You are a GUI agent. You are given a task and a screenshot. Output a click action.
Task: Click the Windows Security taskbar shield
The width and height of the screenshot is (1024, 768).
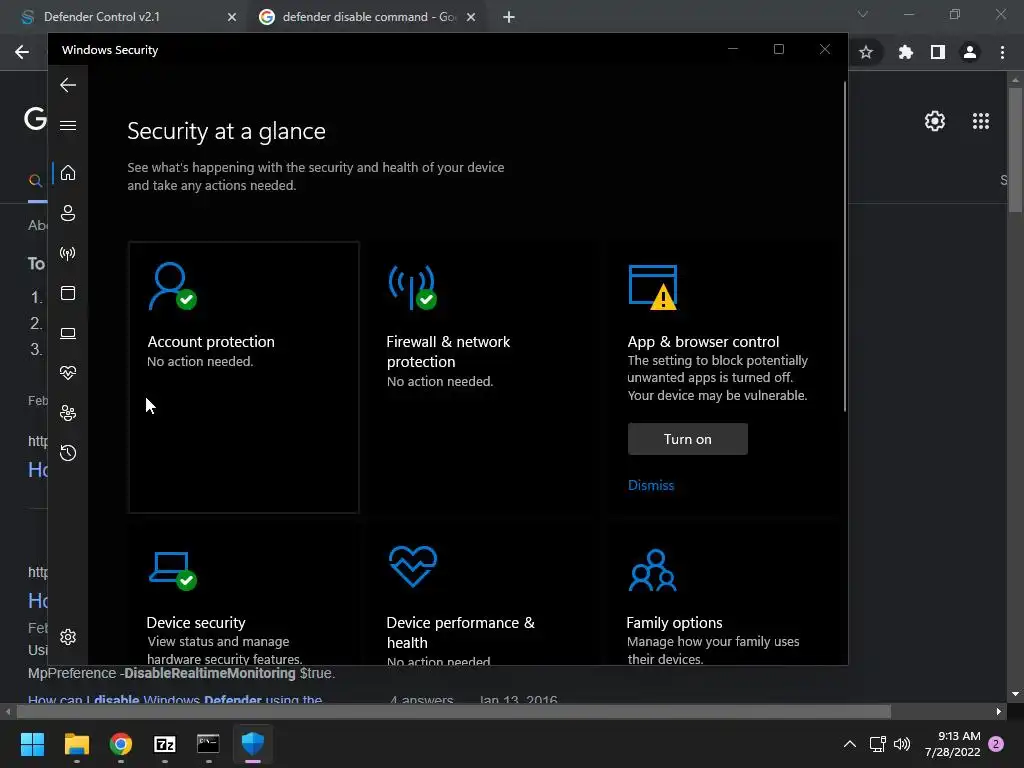(253, 744)
